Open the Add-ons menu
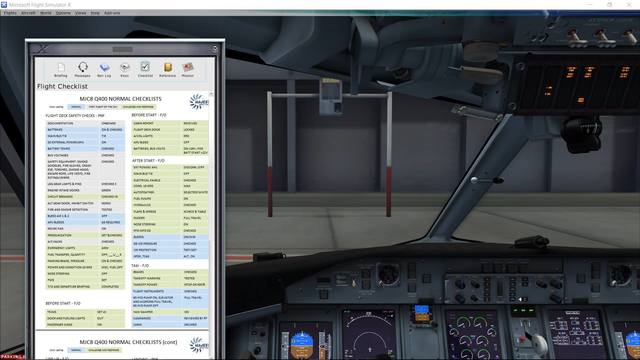This screenshot has width=640, height=360. pyautogui.click(x=112, y=13)
